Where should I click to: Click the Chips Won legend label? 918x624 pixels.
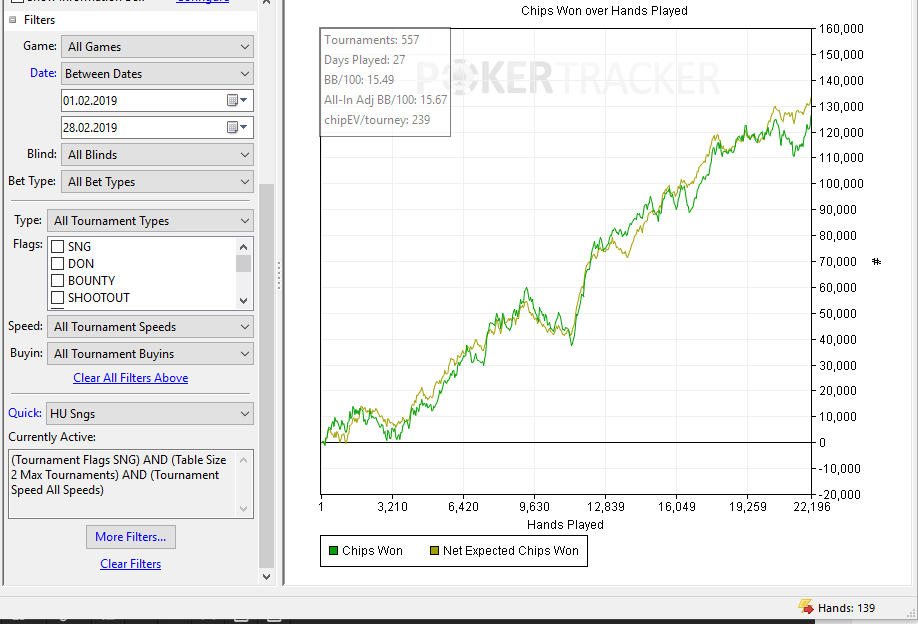372,551
